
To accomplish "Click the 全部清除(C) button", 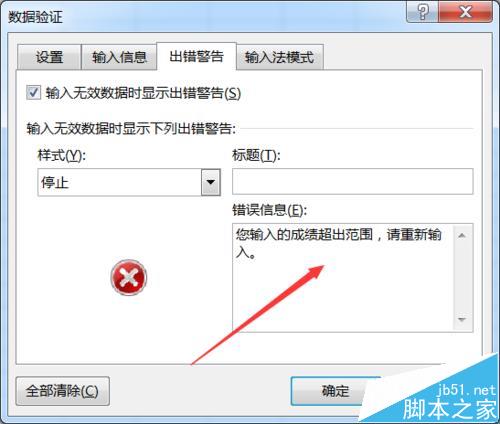I will pyautogui.click(x=62, y=391).
